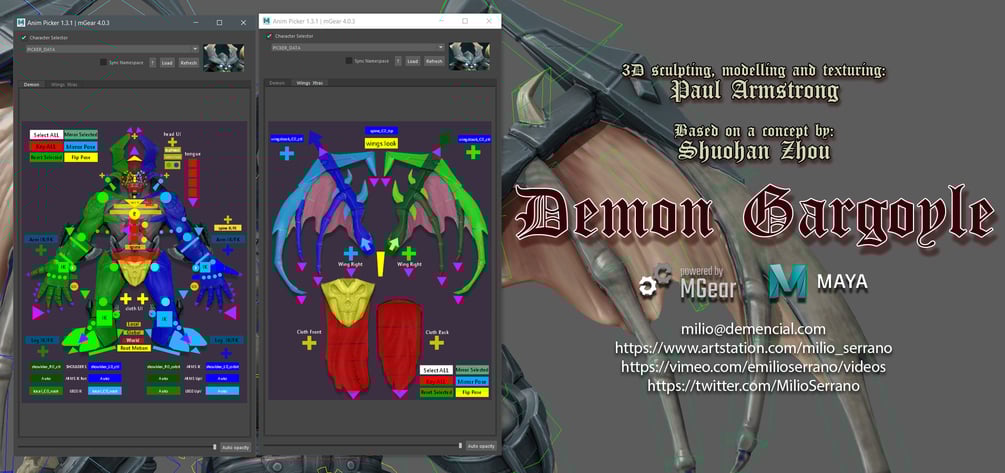Click Reset Selected in wings picker

tap(436, 392)
